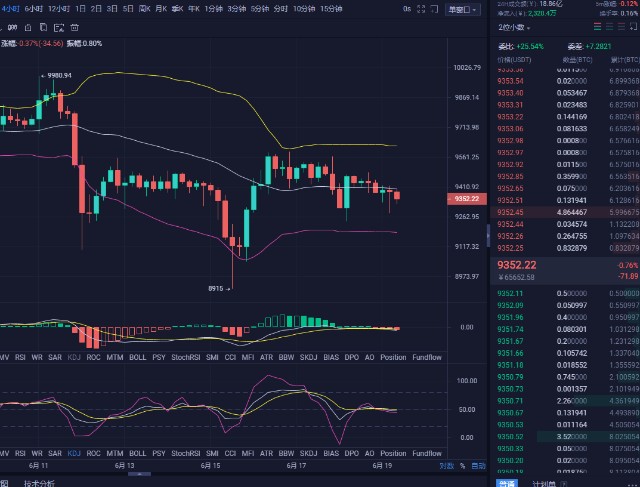The image size is (640, 487).
Task: Select MTM in the lower indicator row
Action: point(115,453)
